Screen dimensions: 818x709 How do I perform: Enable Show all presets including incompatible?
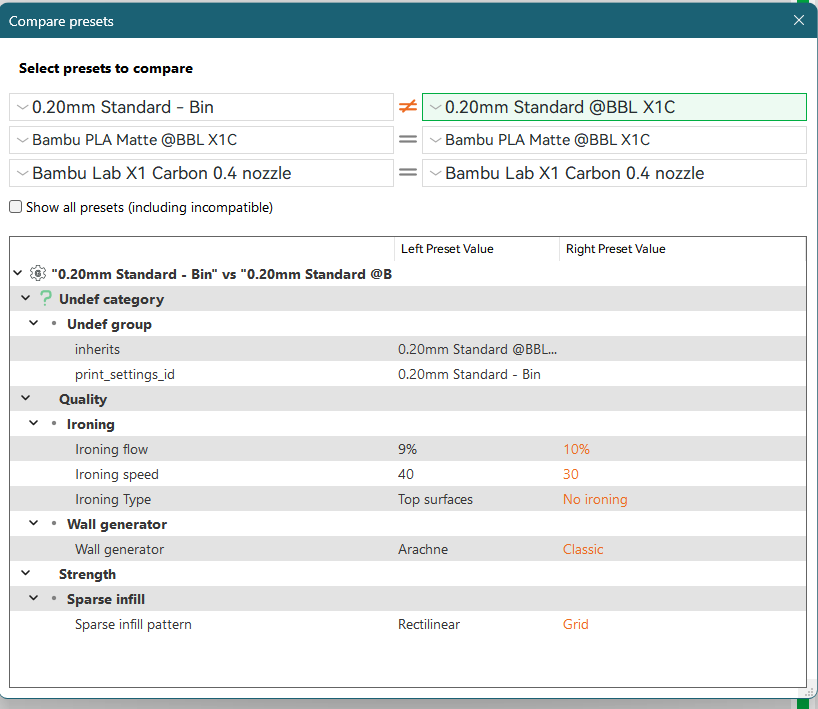tap(16, 207)
